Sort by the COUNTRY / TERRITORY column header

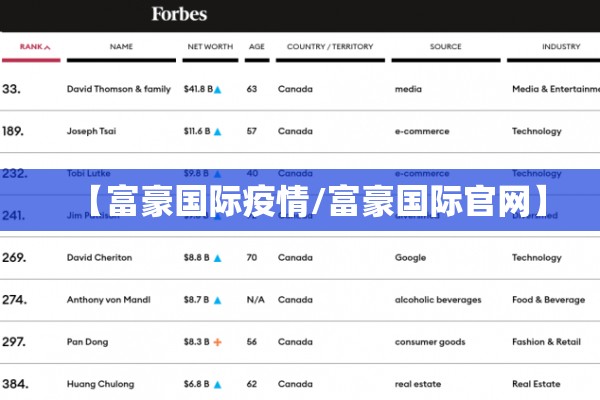330,47
